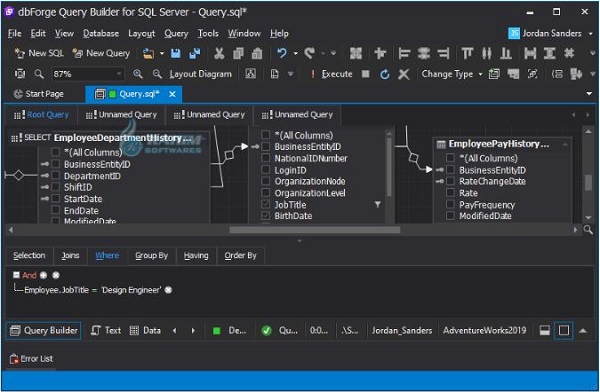Open the Jordan Sanders account dropdown
Screen dimensions: 600x392
tap(551, 33)
